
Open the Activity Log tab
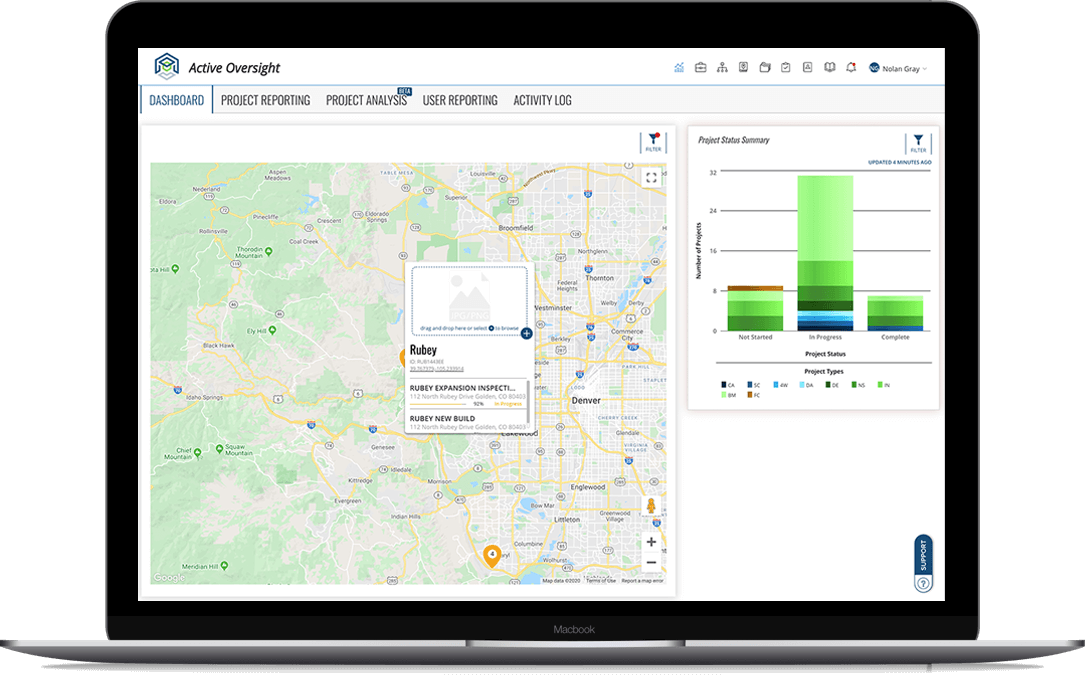click(x=542, y=100)
